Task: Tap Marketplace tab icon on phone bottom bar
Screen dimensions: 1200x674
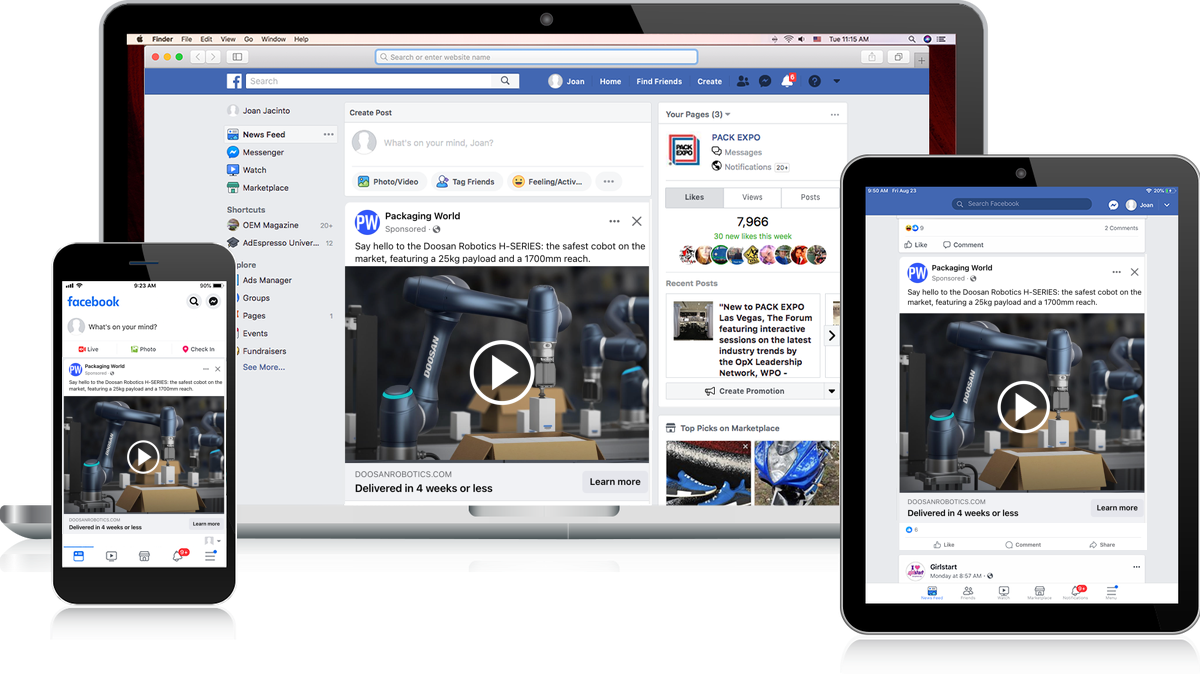Action: (x=144, y=555)
